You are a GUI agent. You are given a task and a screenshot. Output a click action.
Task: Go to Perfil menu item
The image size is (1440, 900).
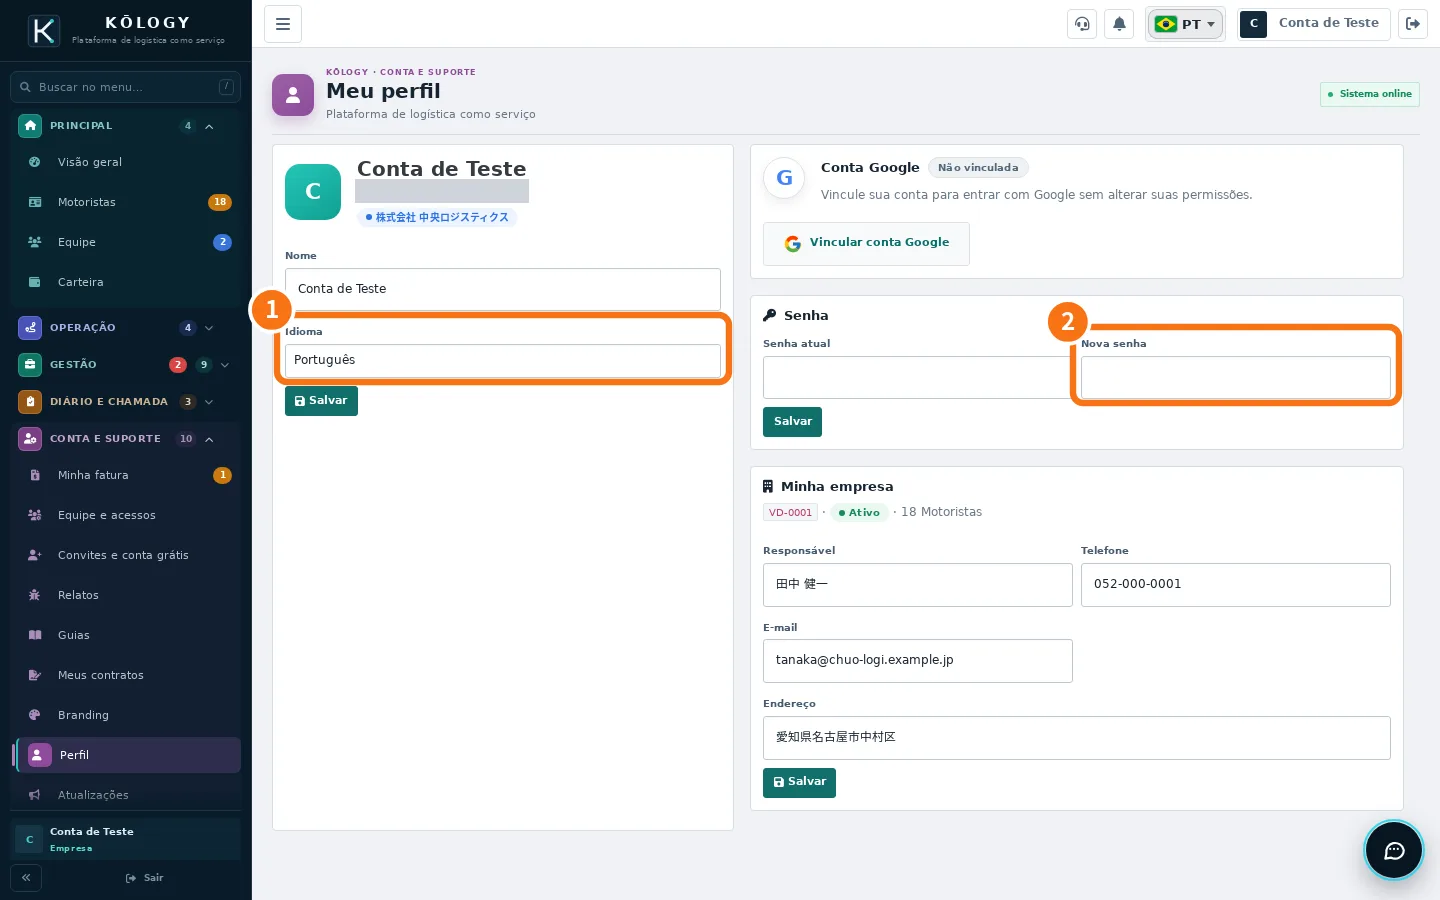click(128, 755)
